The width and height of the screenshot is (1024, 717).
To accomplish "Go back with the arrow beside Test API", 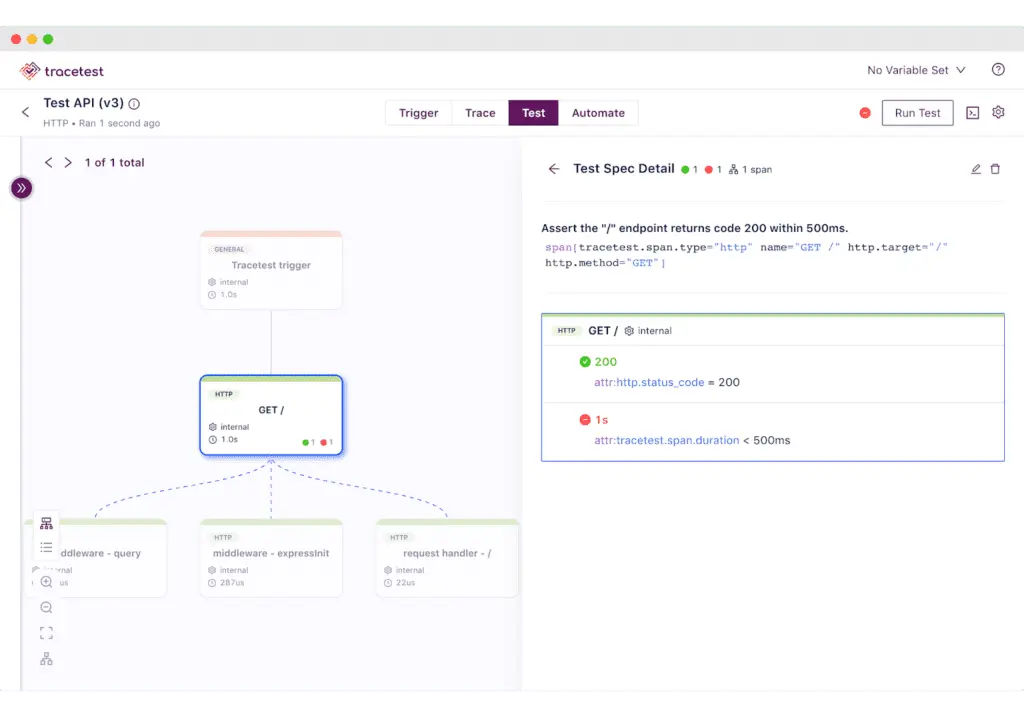I will coord(25,112).
